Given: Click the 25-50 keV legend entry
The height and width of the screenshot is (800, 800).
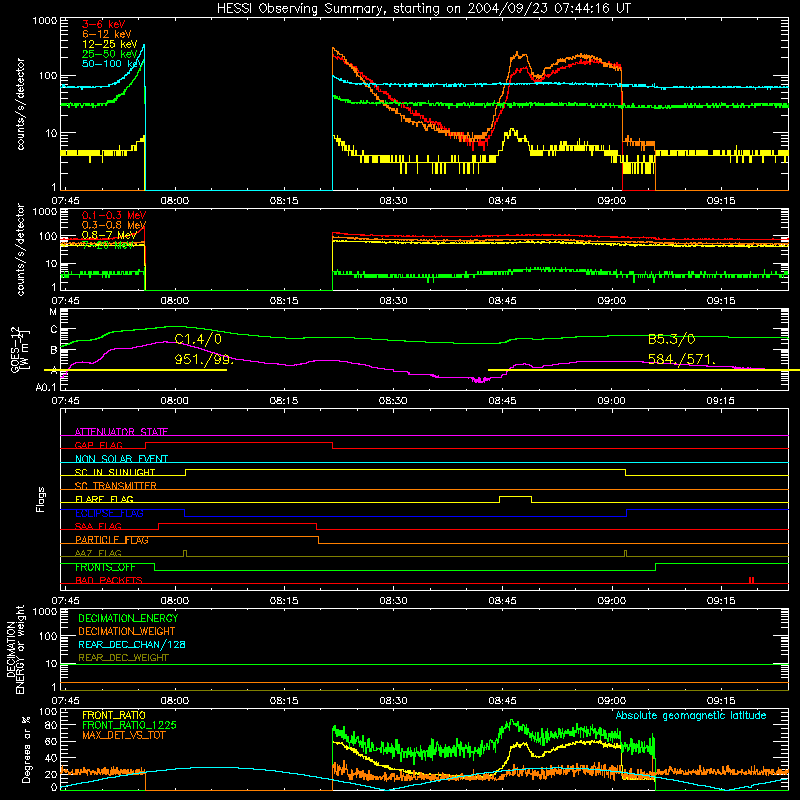Looking at the screenshot, I should (109, 54).
